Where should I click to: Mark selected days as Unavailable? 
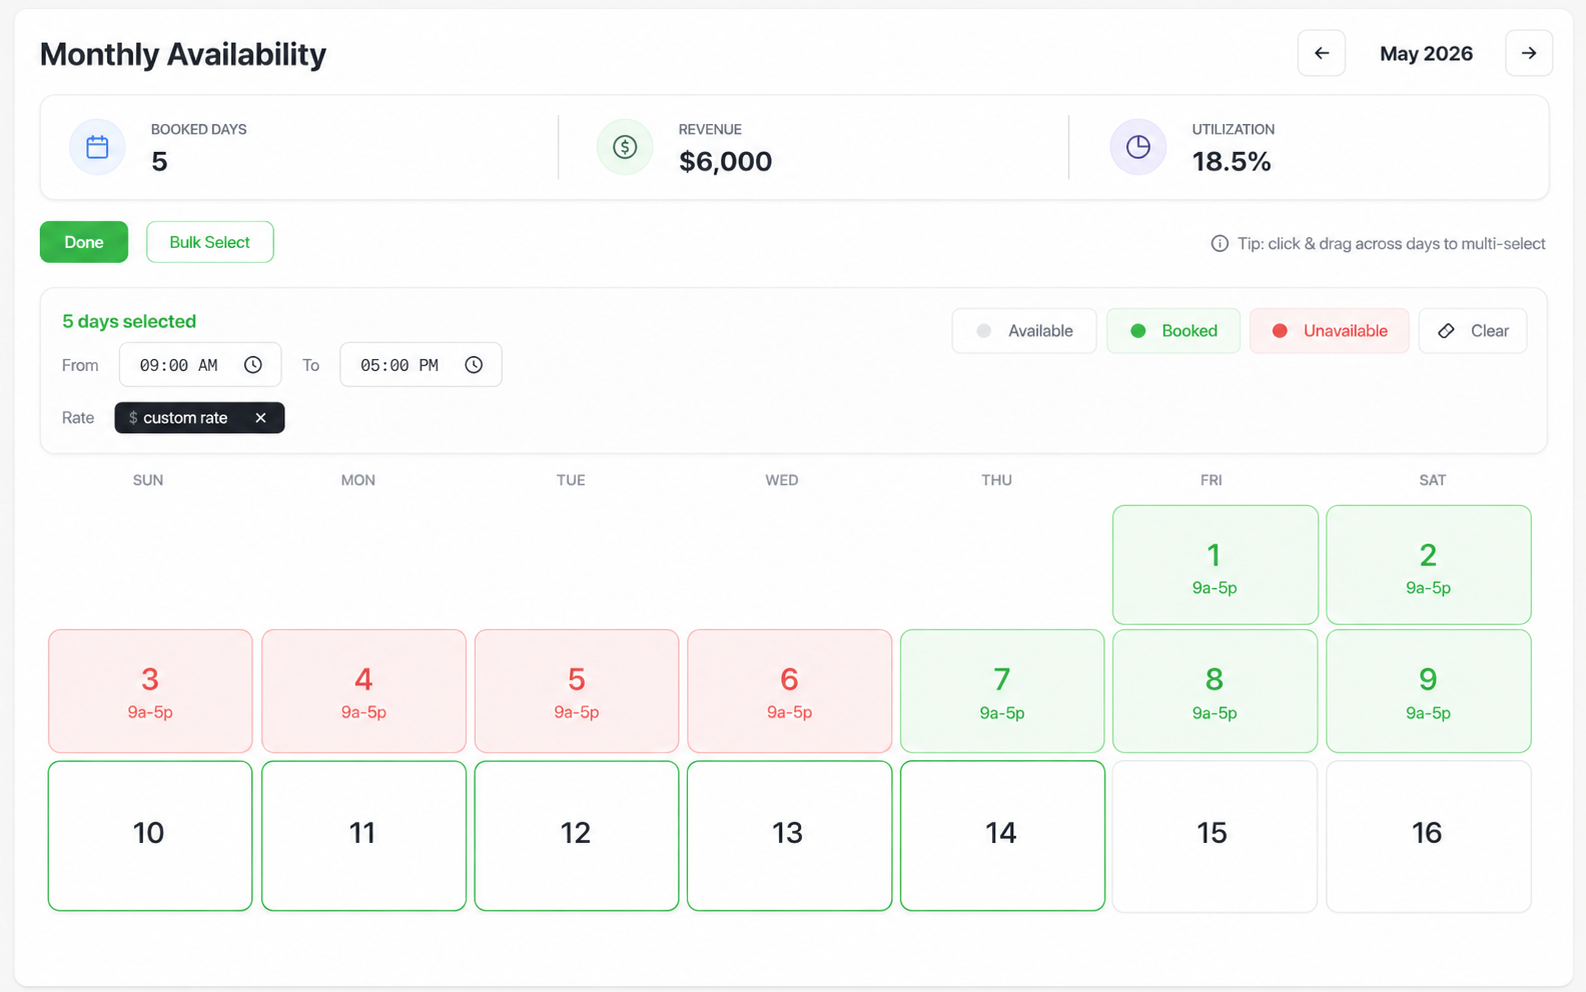[1329, 331]
